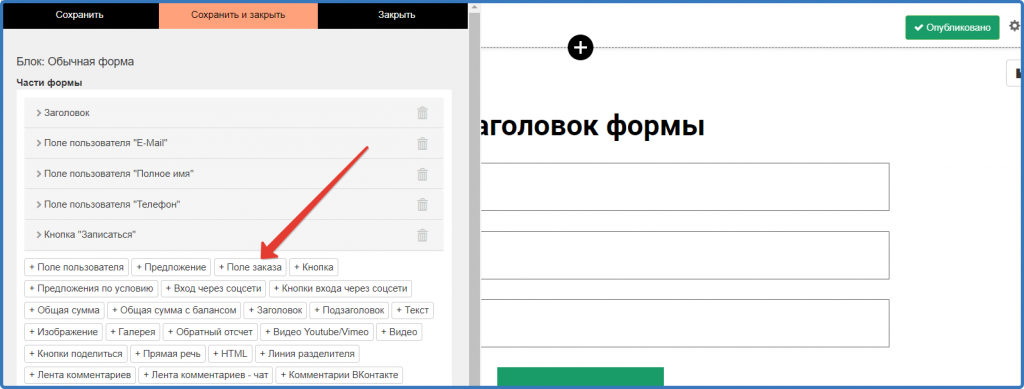Image resolution: width=1024 pixels, height=389 pixels.
Task: Add Лента комментариев - чат part
Action: pyautogui.click(x=206, y=375)
